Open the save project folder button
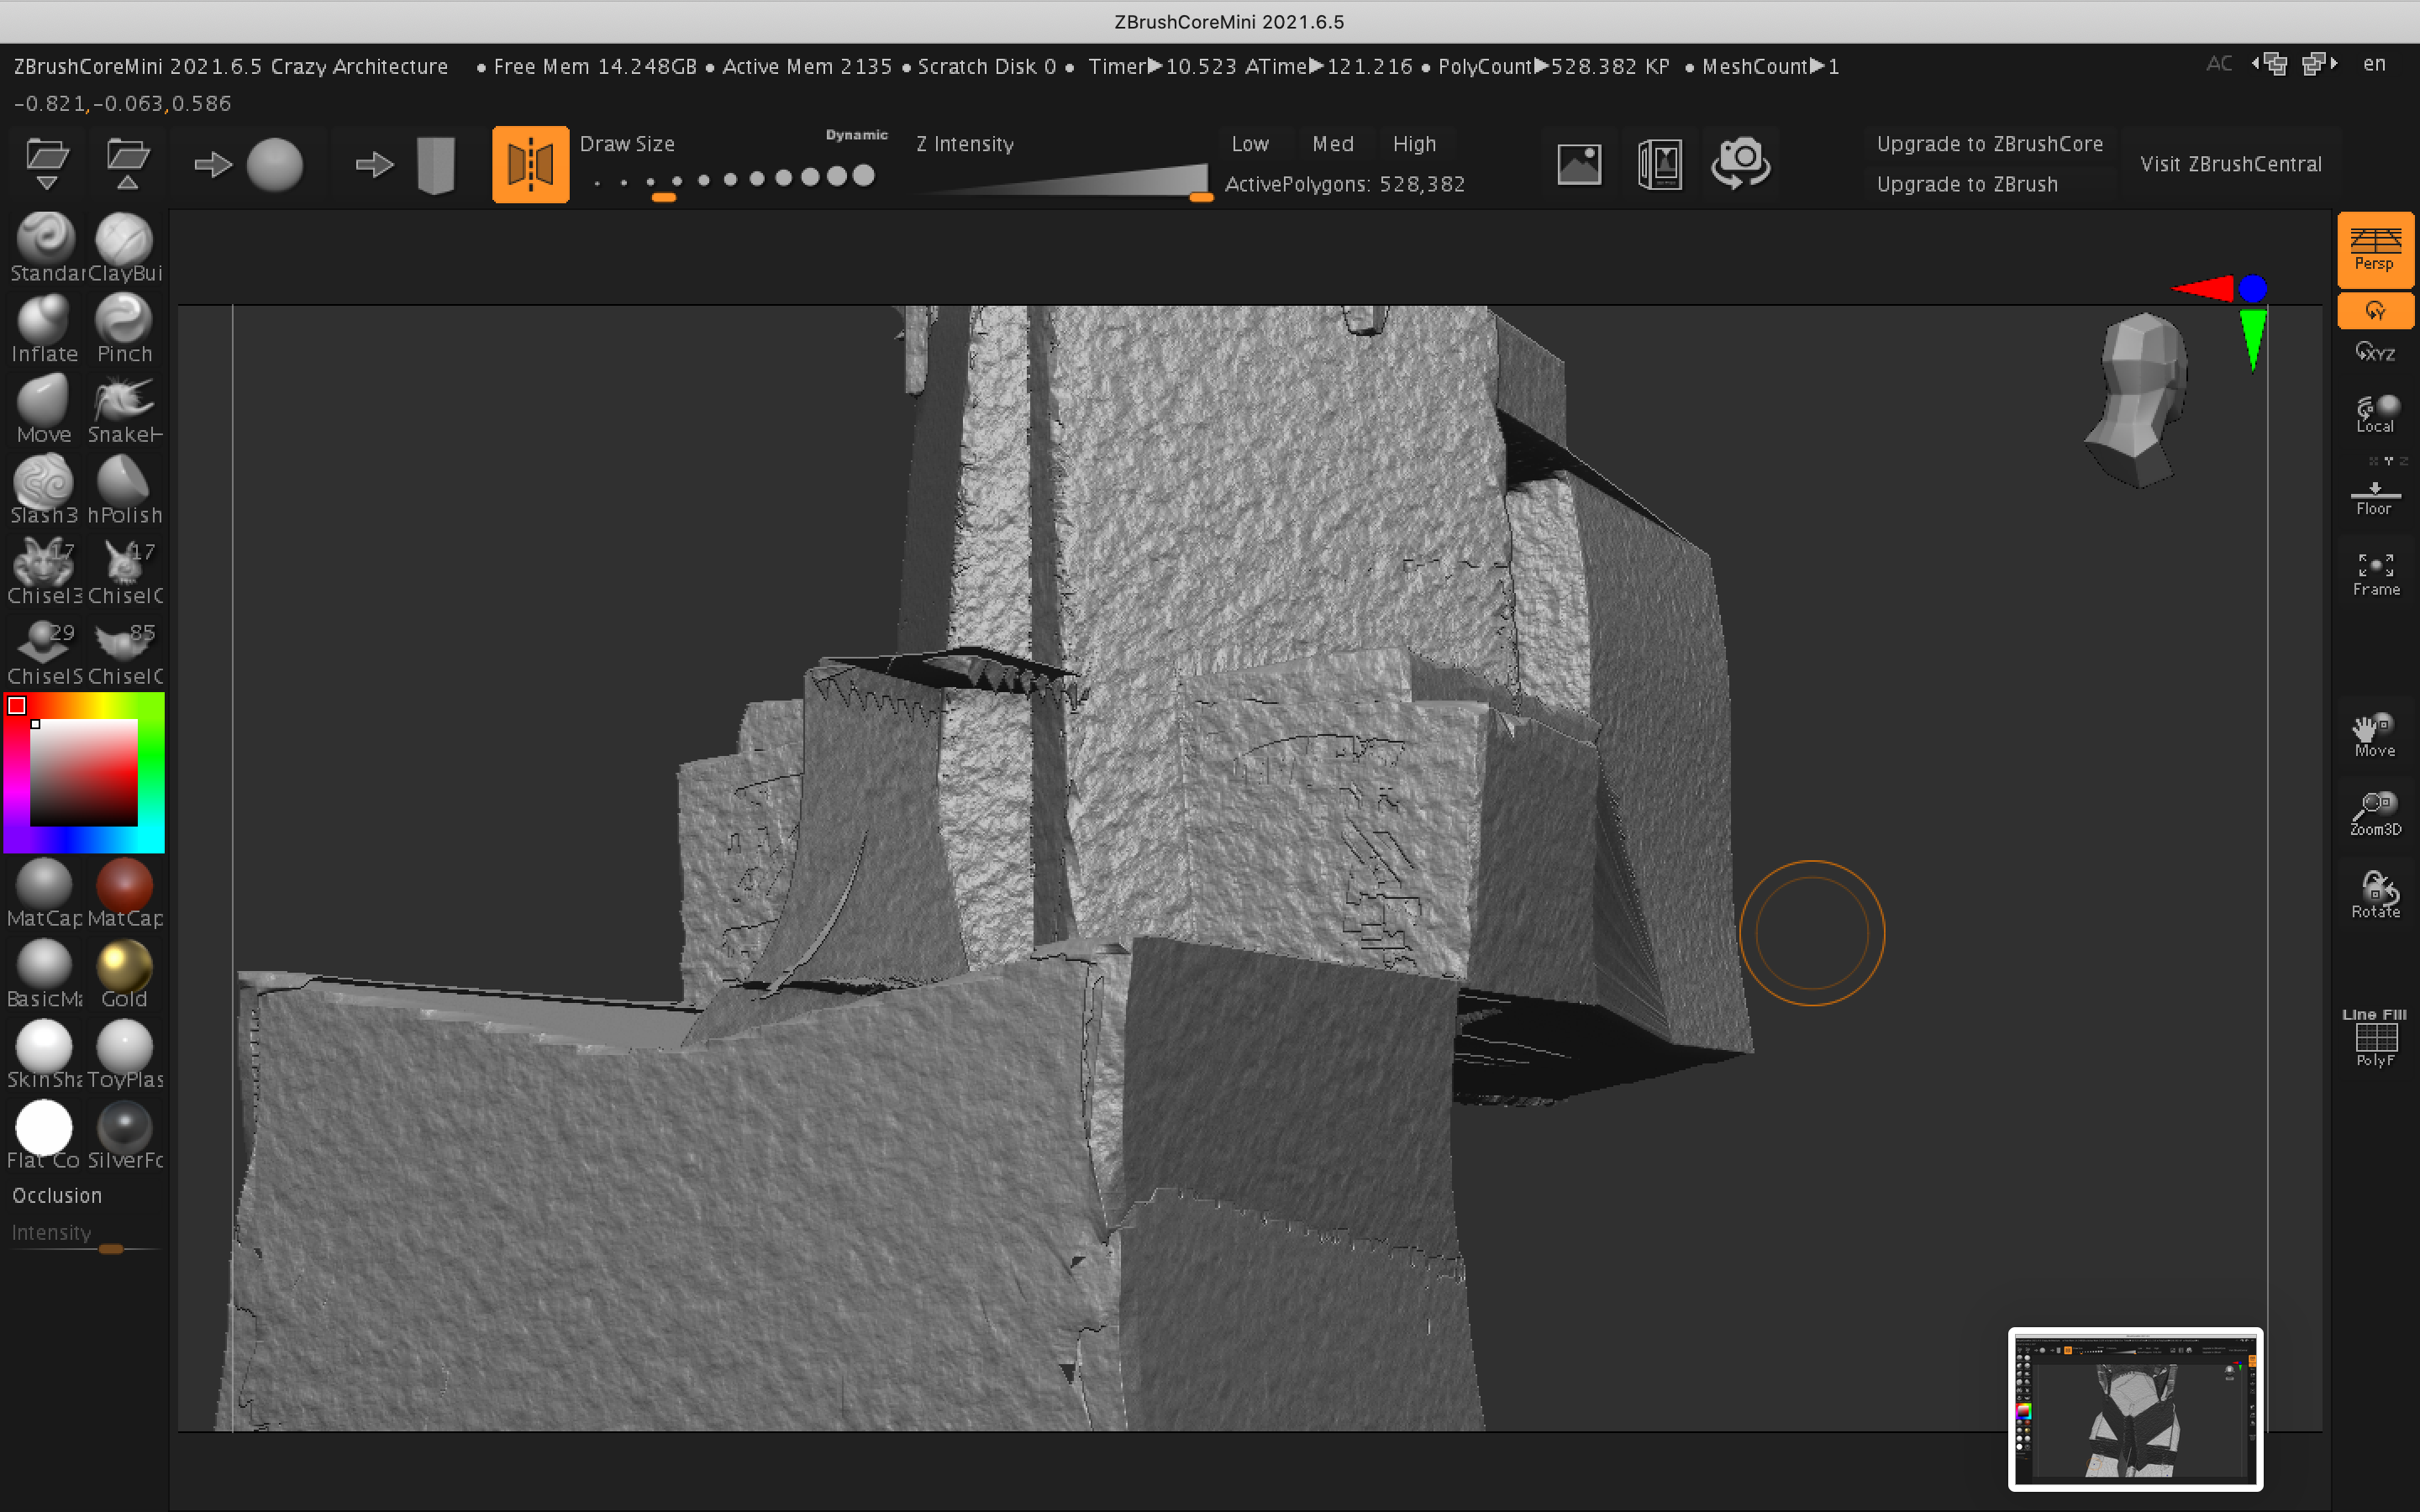 (x=127, y=163)
